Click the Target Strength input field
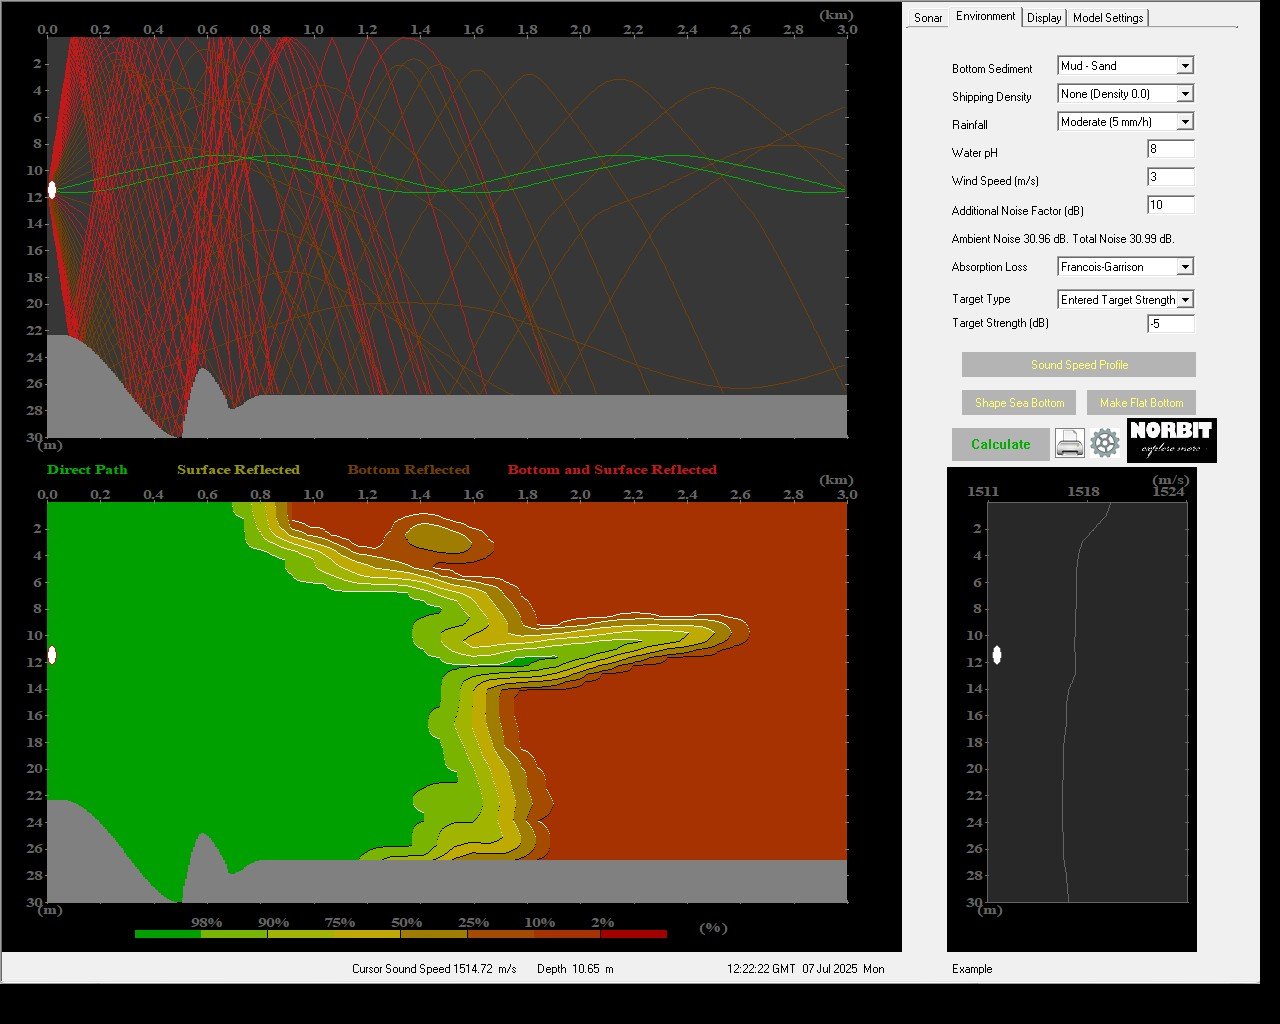This screenshot has width=1280, height=1024. coord(1171,324)
